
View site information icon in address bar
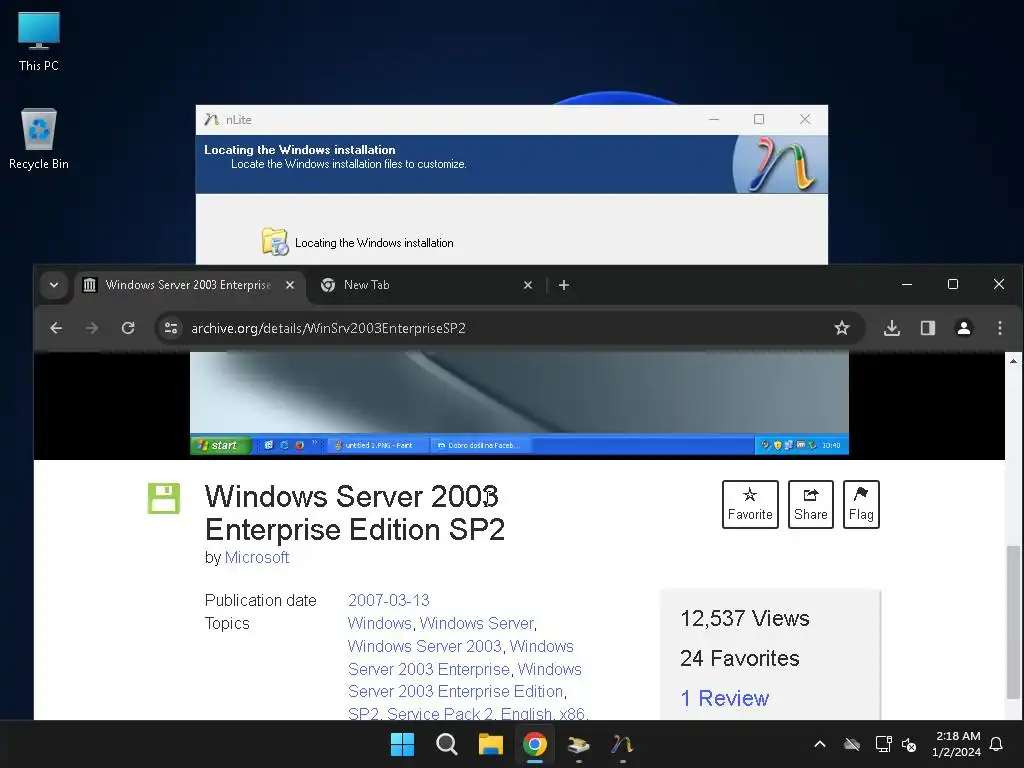[171, 328]
